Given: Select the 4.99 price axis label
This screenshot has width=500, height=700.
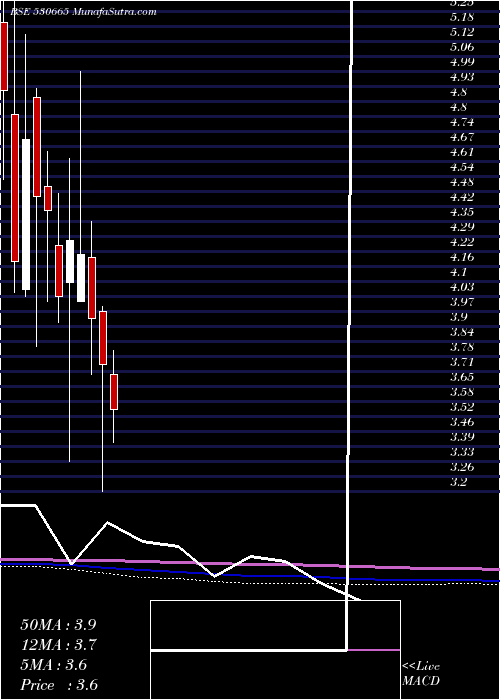Looking at the screenshot, I should click(462, 62).
